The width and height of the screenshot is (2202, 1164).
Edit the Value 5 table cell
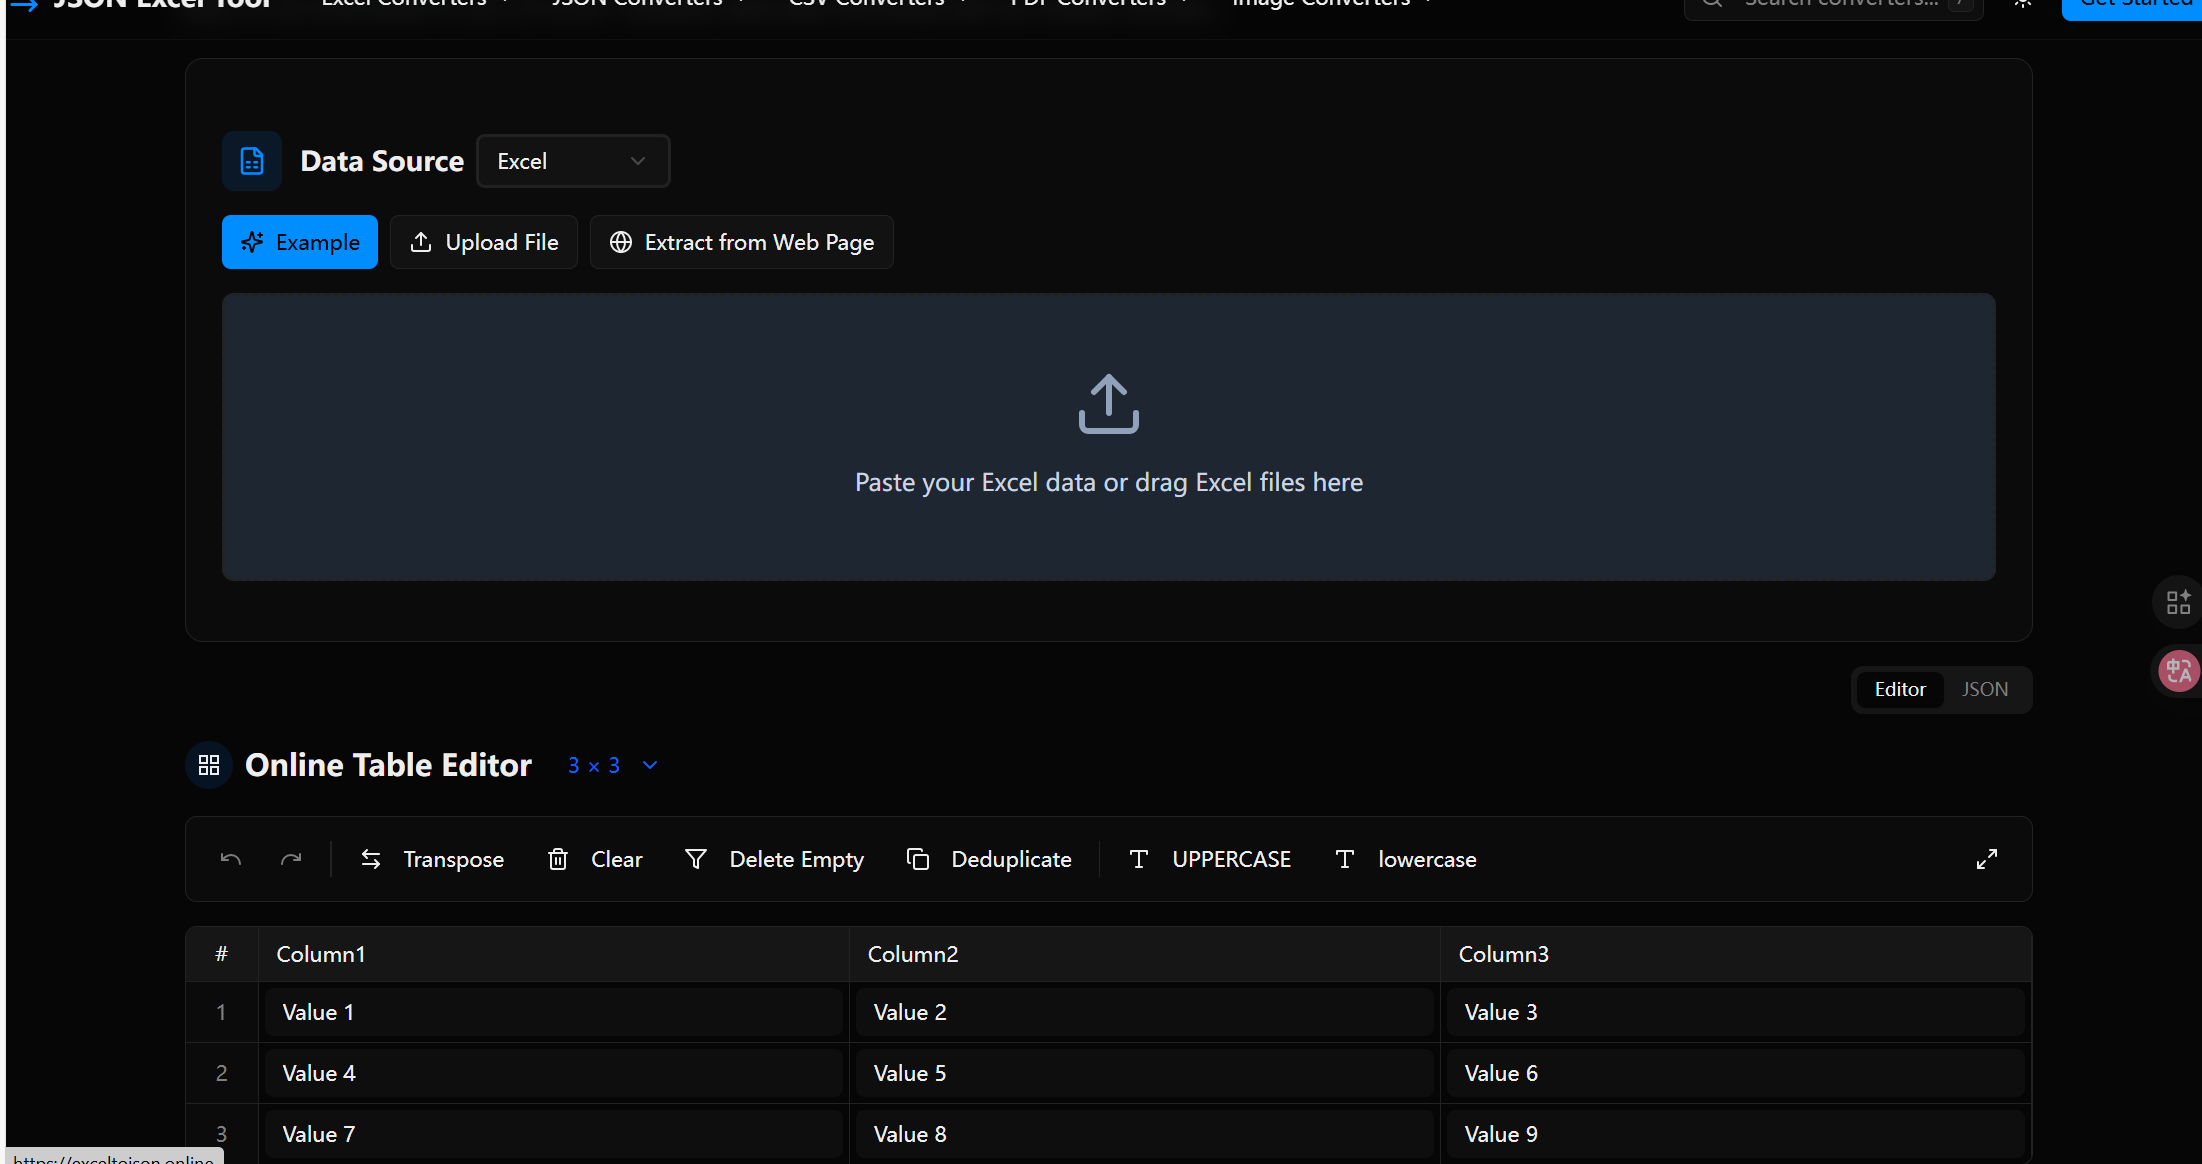[x=1144, y=1073]
